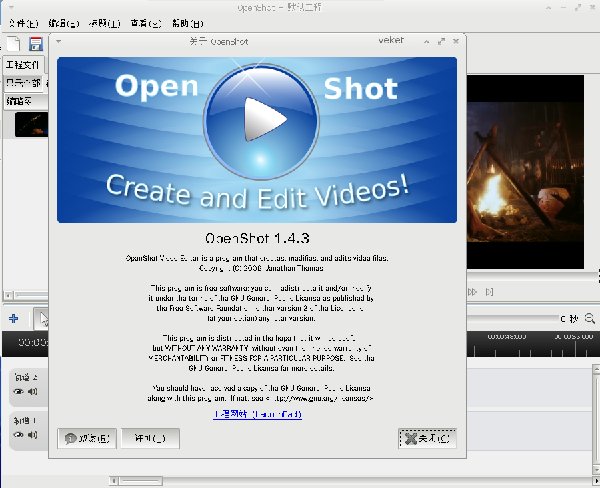Select the arrow pointer tool in timeline toolbar
The height and width of the screenshot is (488, 600).
[41, 318]
